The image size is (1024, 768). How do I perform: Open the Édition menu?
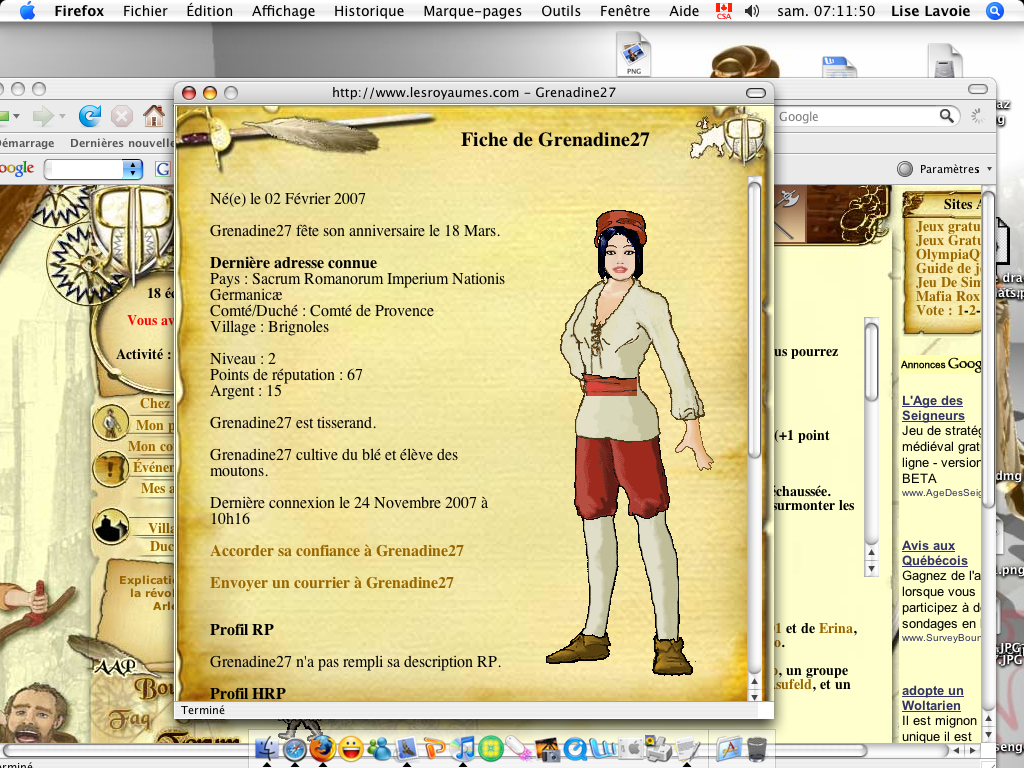pyautogui.click(x=210, y=11)
